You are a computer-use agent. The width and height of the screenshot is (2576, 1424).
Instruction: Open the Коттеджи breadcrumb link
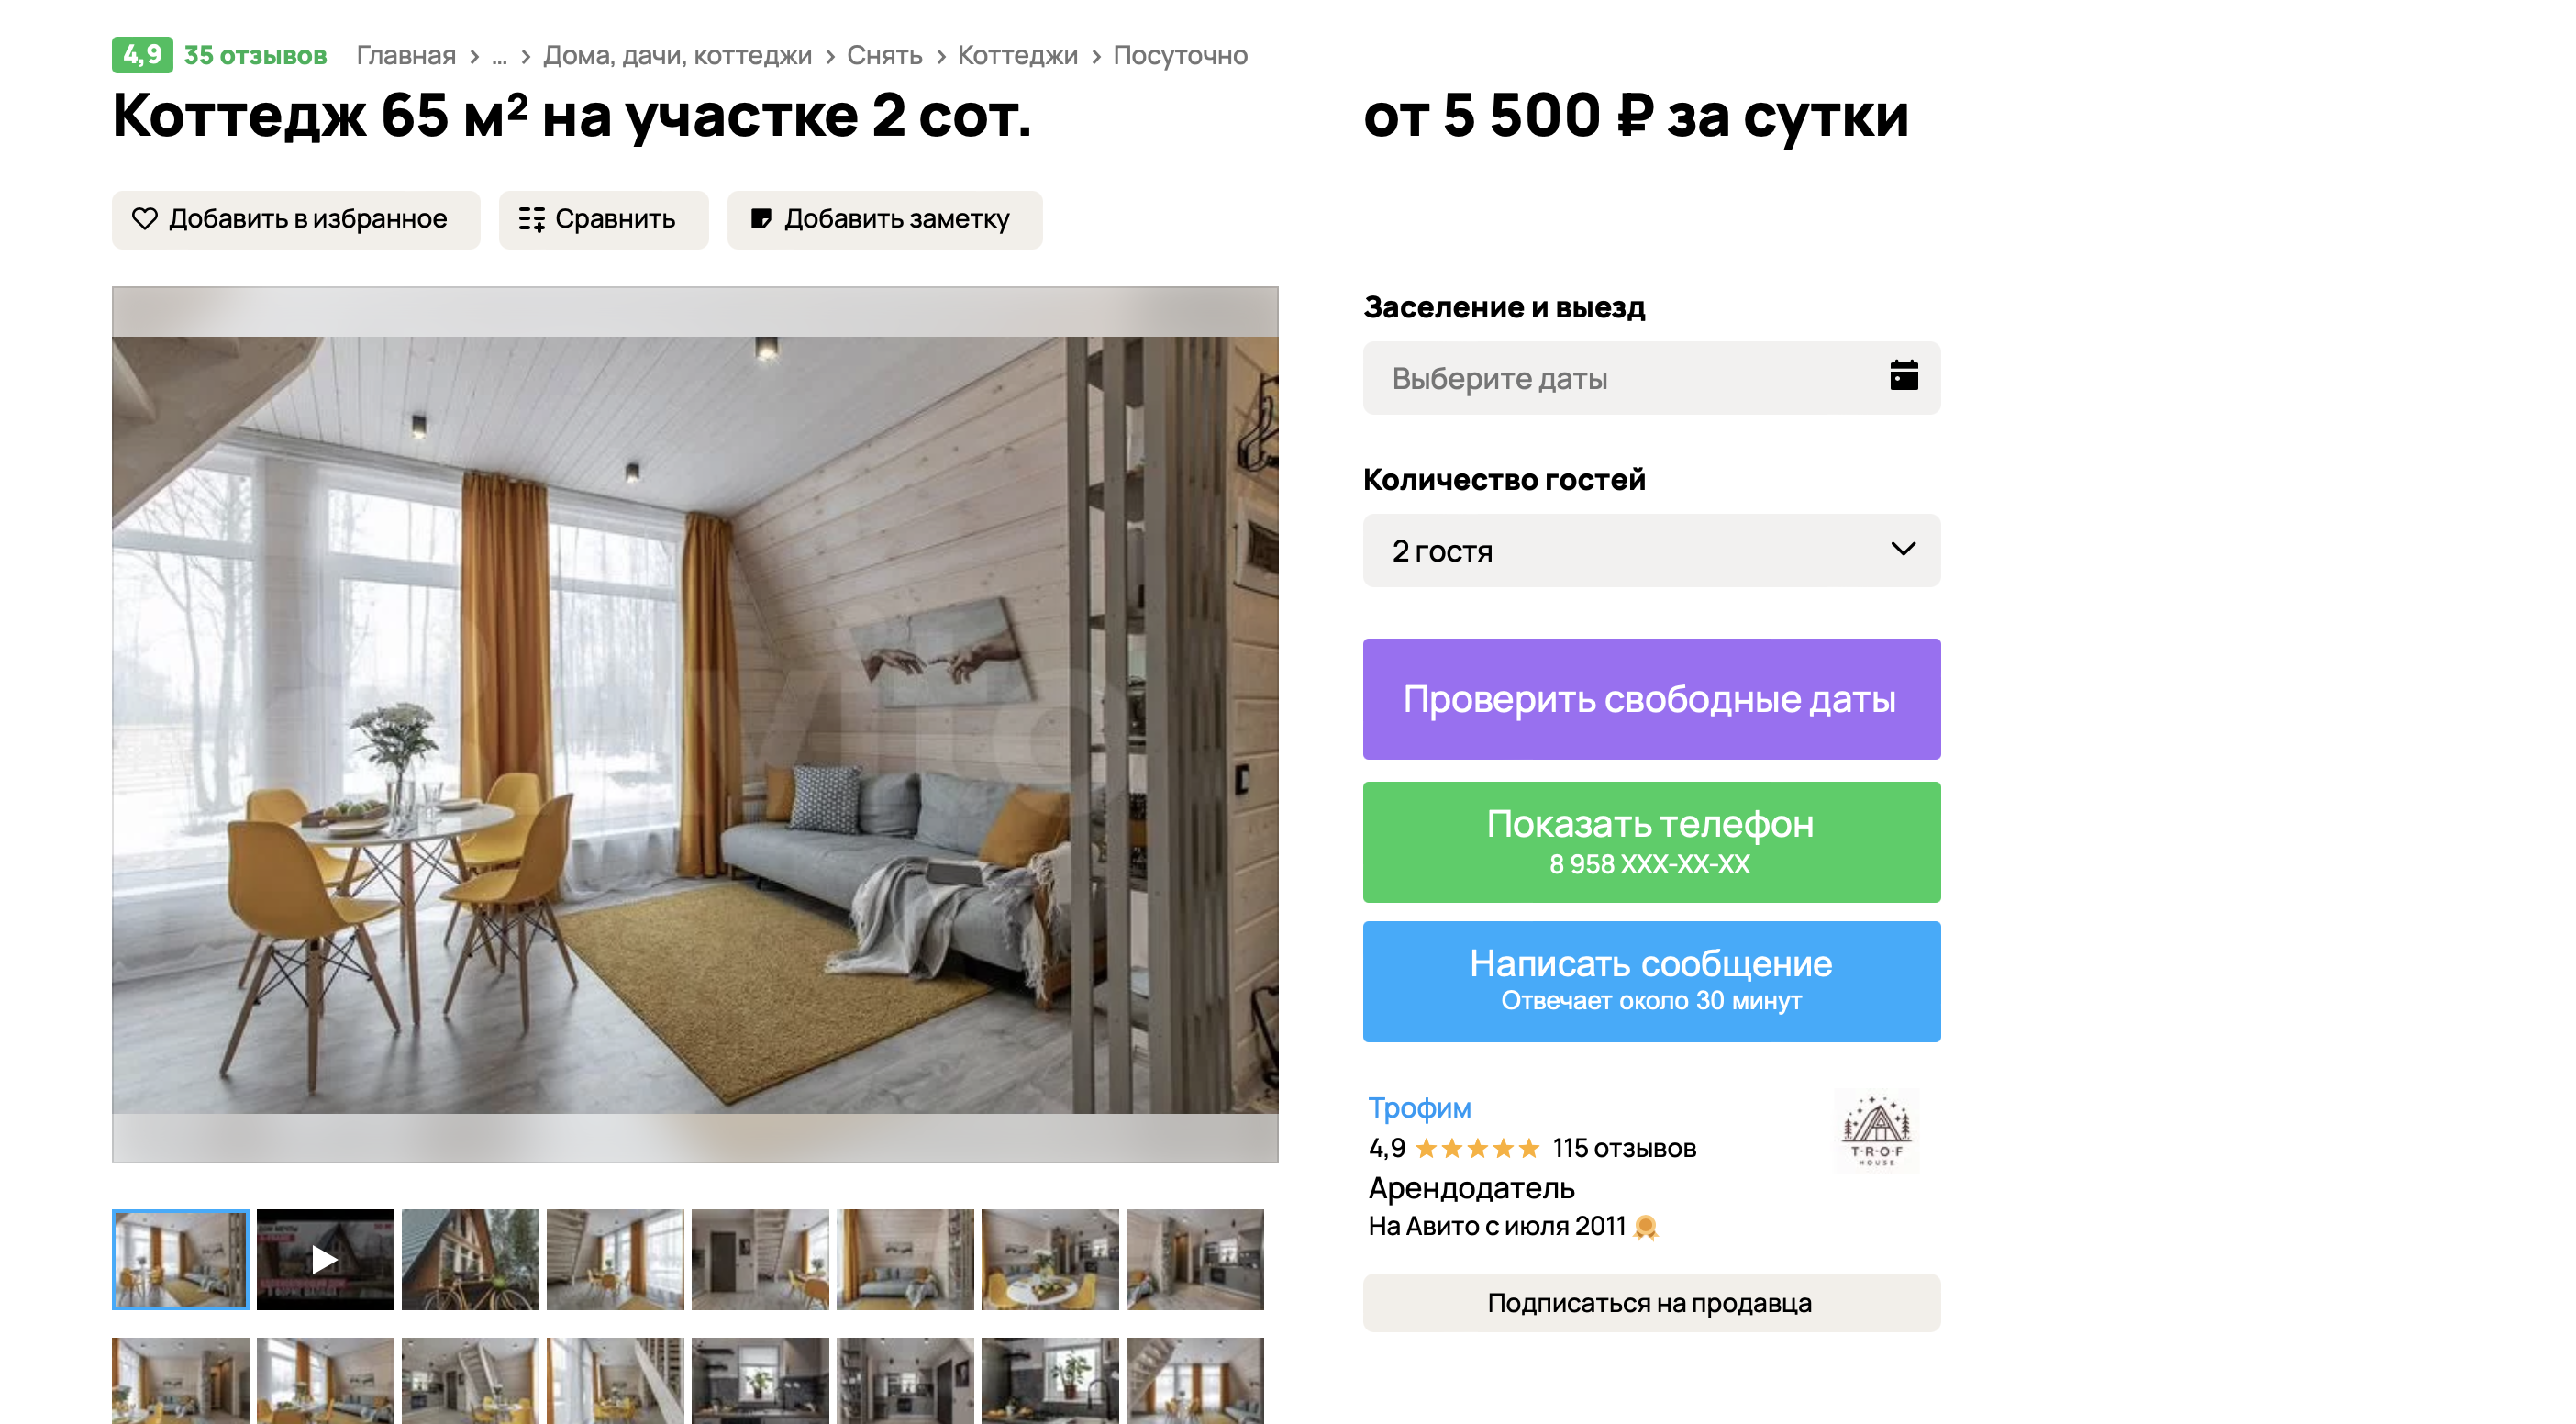(1017, 56)
